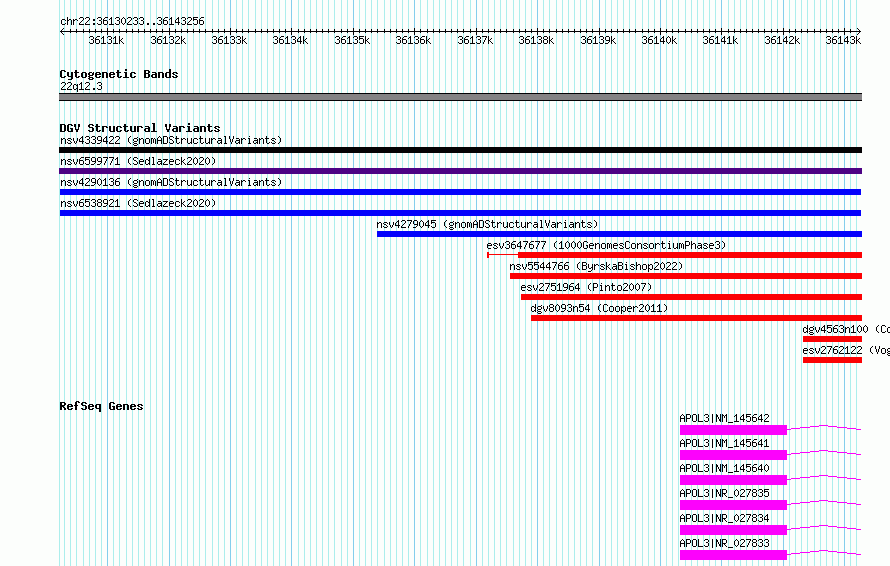Click the blue nsv4290136 variant bar

[x=460, y=192]
